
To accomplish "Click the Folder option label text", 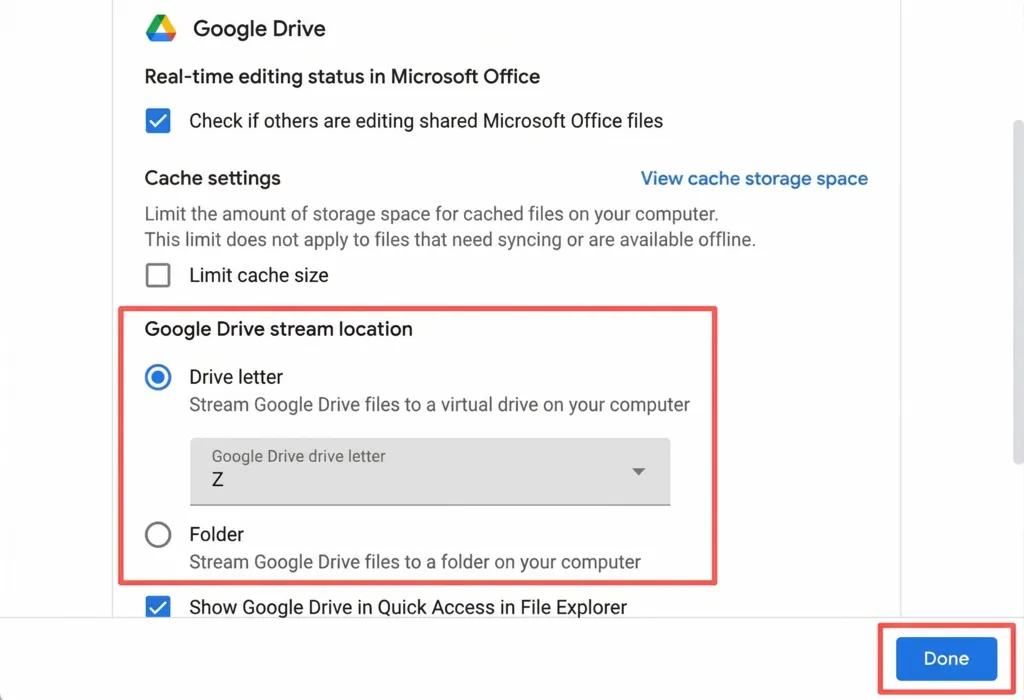I will point(216,535).
